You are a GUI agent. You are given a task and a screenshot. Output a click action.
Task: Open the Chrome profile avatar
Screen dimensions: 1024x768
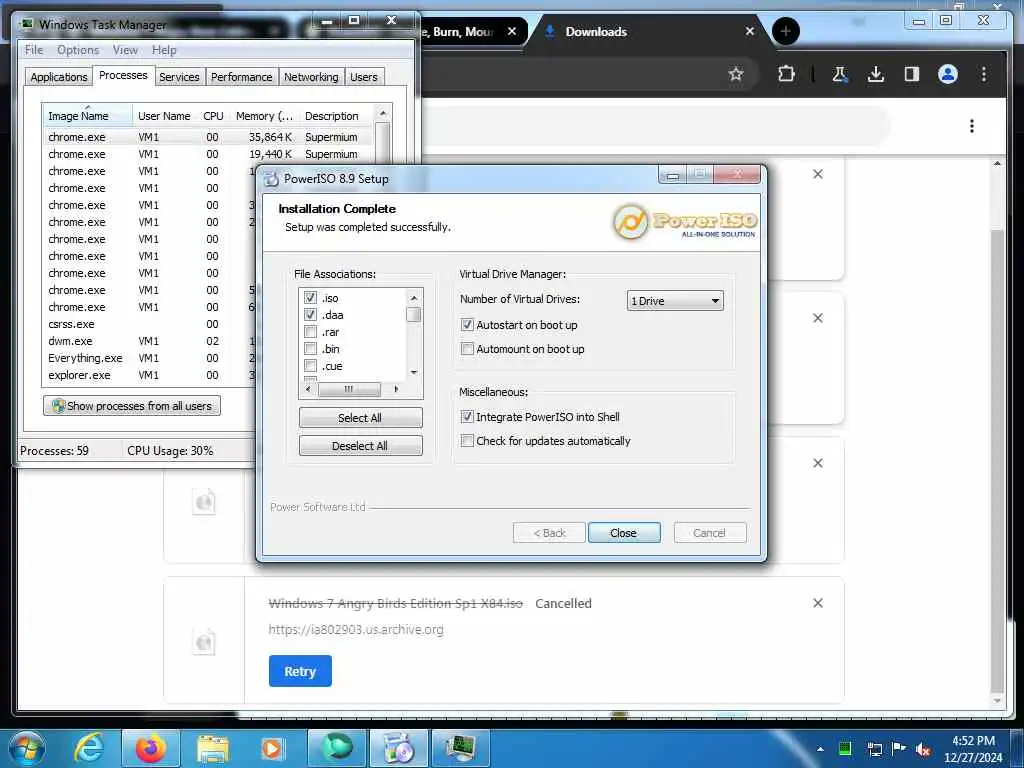[948, 74]
